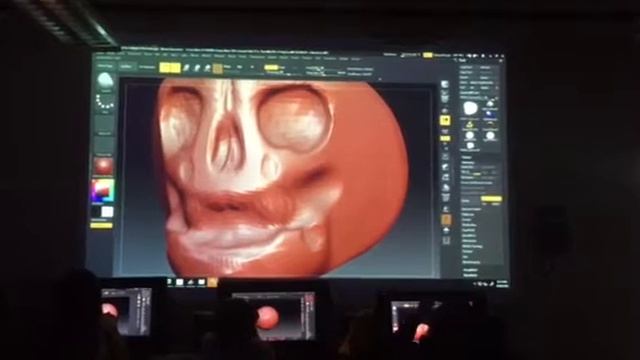The height and width of the screenshot is (360, 640).
Task: Select the yellow star polymesh tool icon
Action: (470, 124)
